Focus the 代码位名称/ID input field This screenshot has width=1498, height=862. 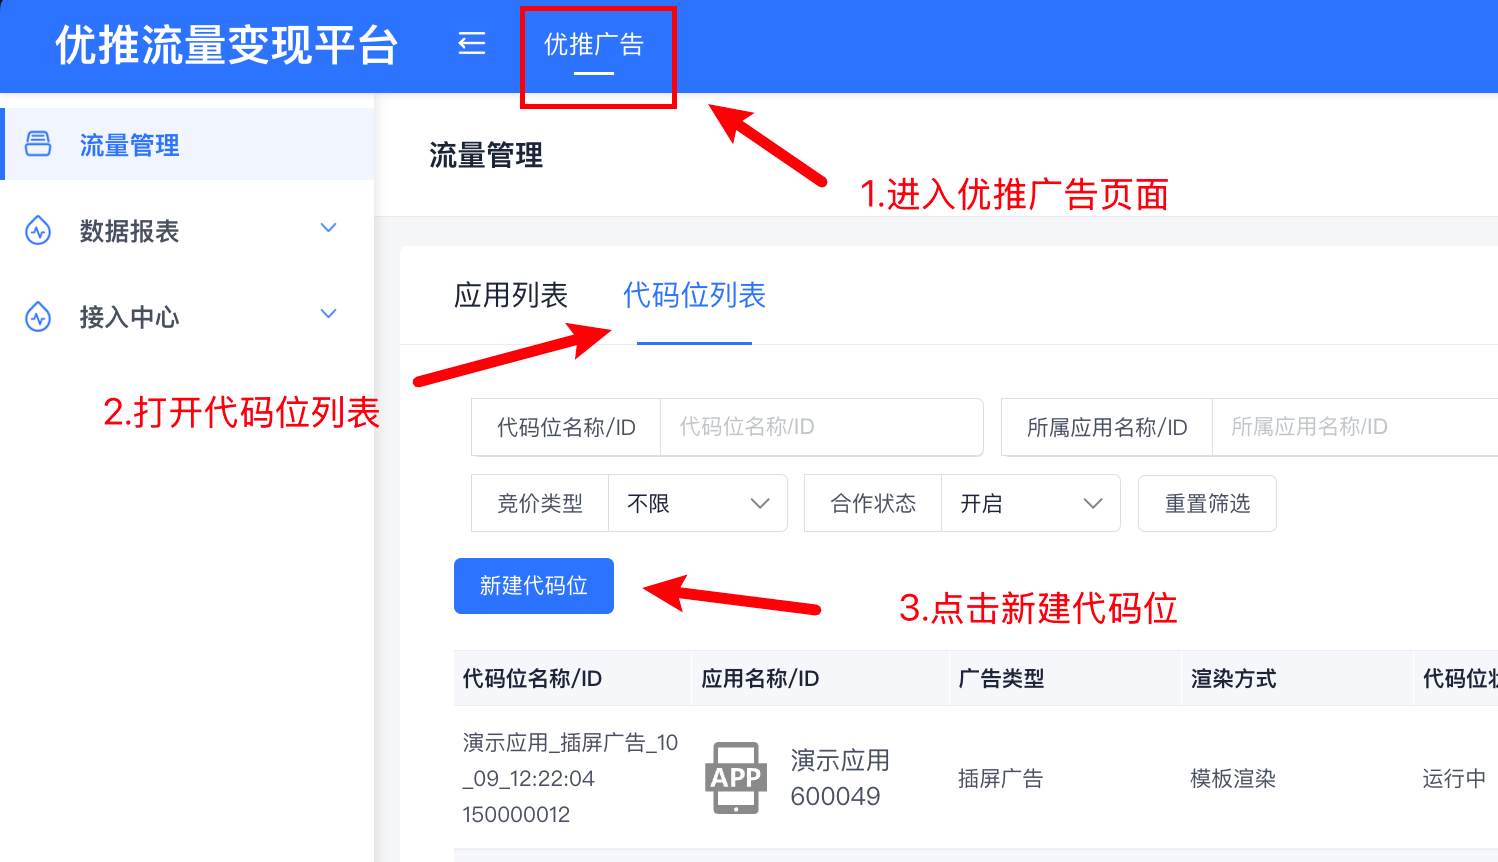pos(821,427)
